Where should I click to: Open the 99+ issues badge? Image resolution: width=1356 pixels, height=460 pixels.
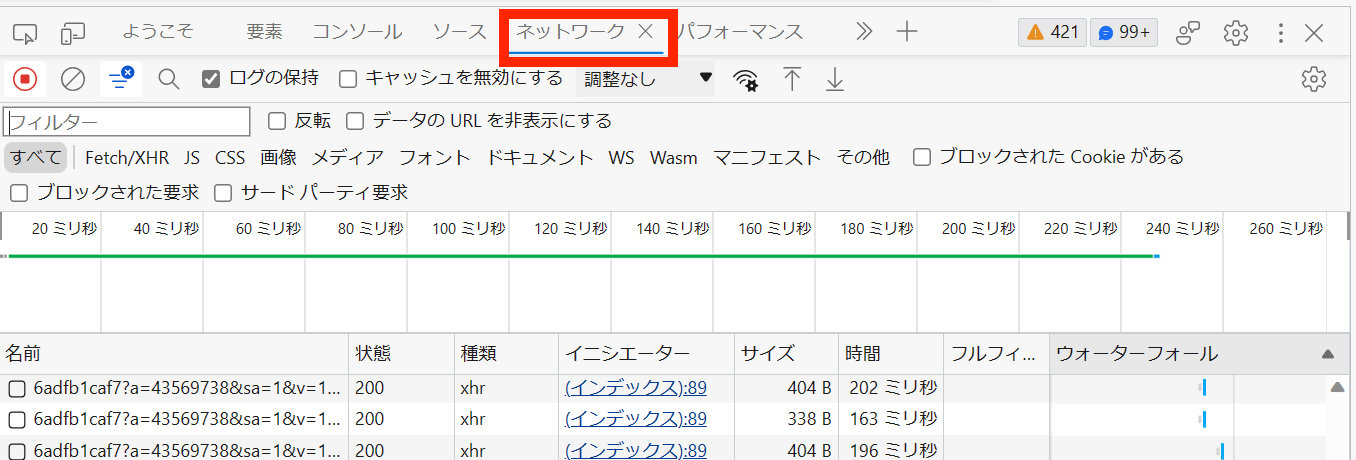(x=1124, y=32)
